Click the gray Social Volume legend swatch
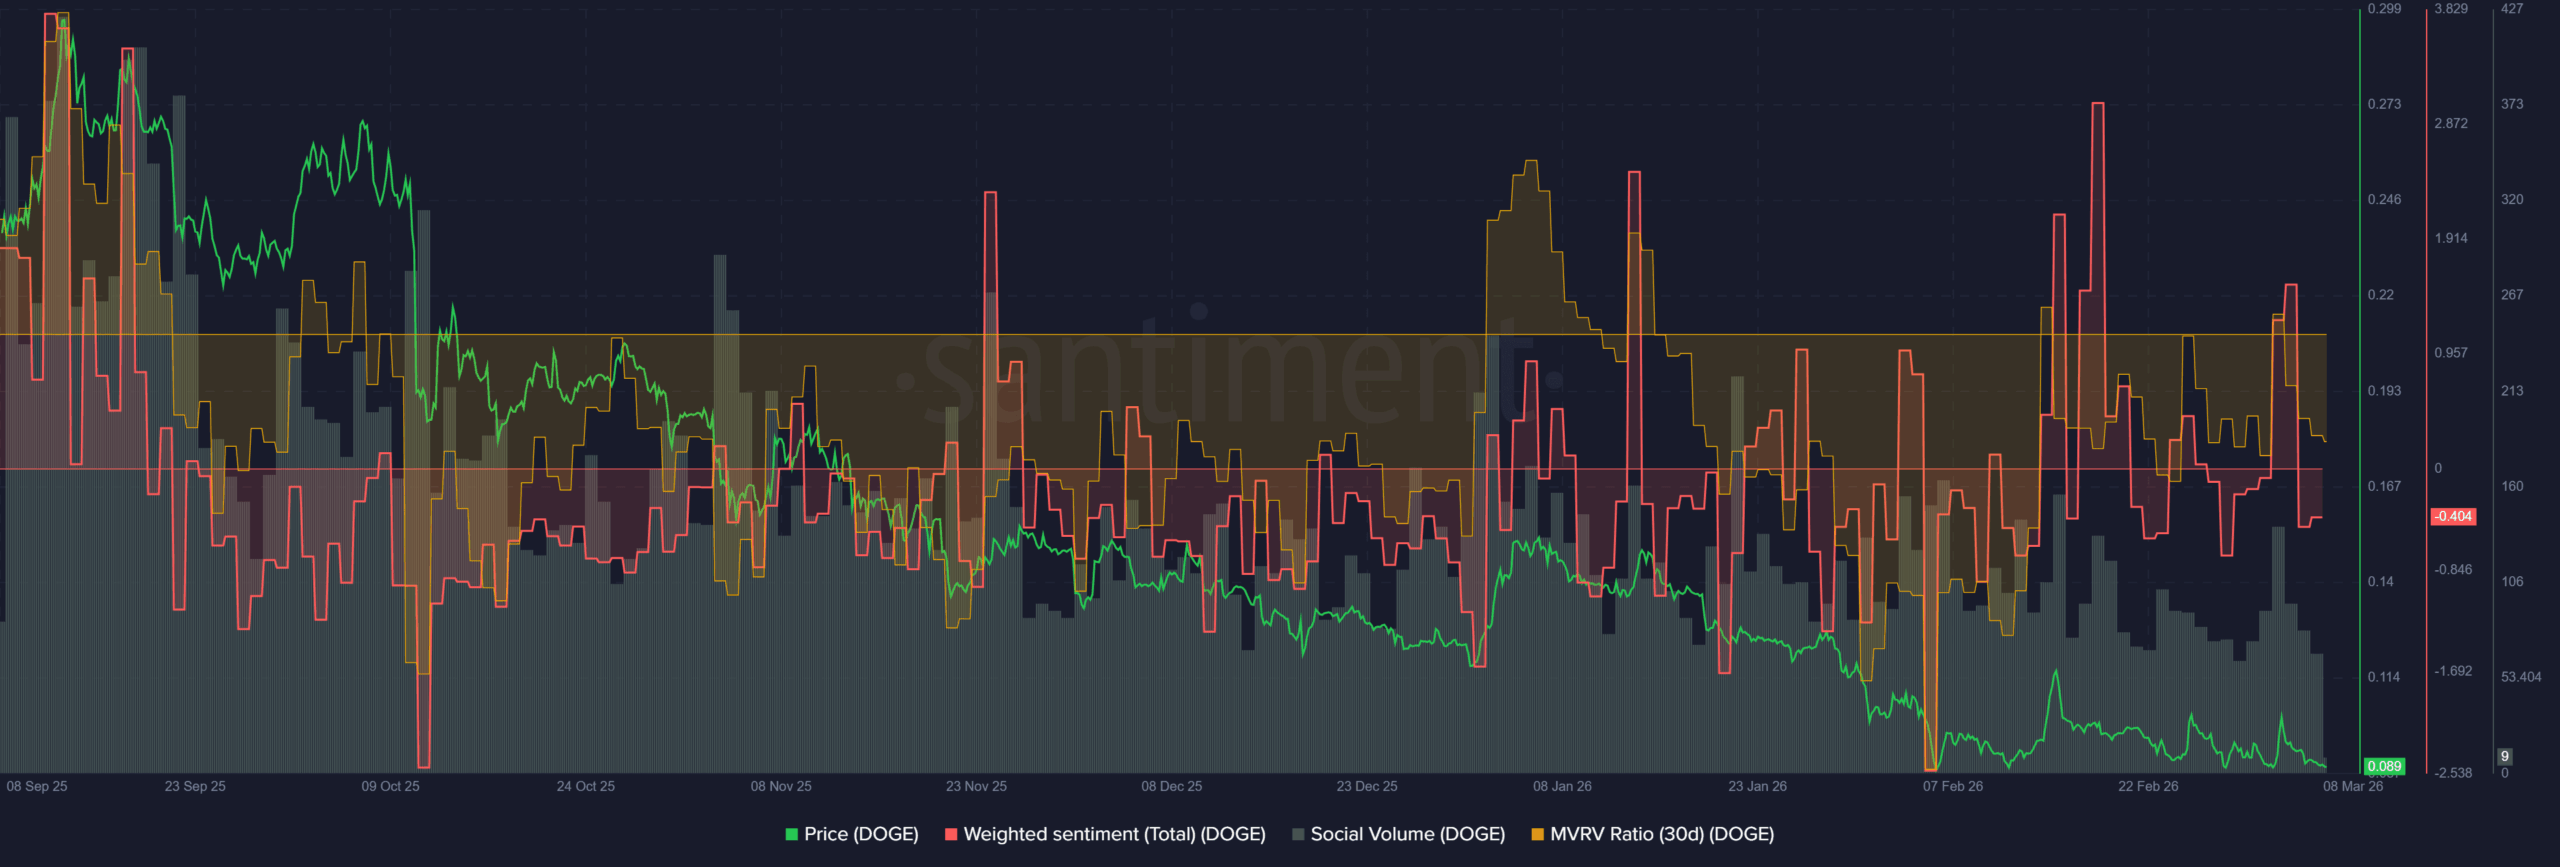Image resolution: width=2560 pixels, height=867 pixels. [x=1298, y=834]
